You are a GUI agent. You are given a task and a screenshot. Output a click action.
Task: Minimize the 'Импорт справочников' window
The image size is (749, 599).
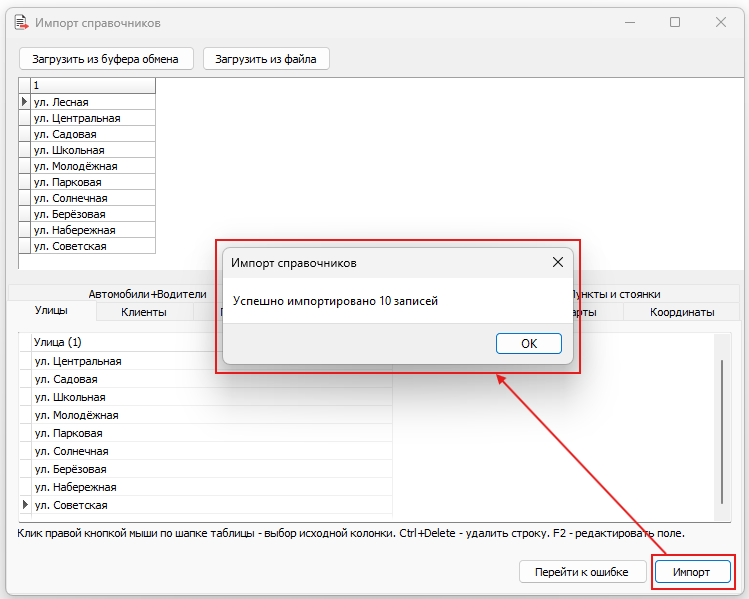point(630,22)
